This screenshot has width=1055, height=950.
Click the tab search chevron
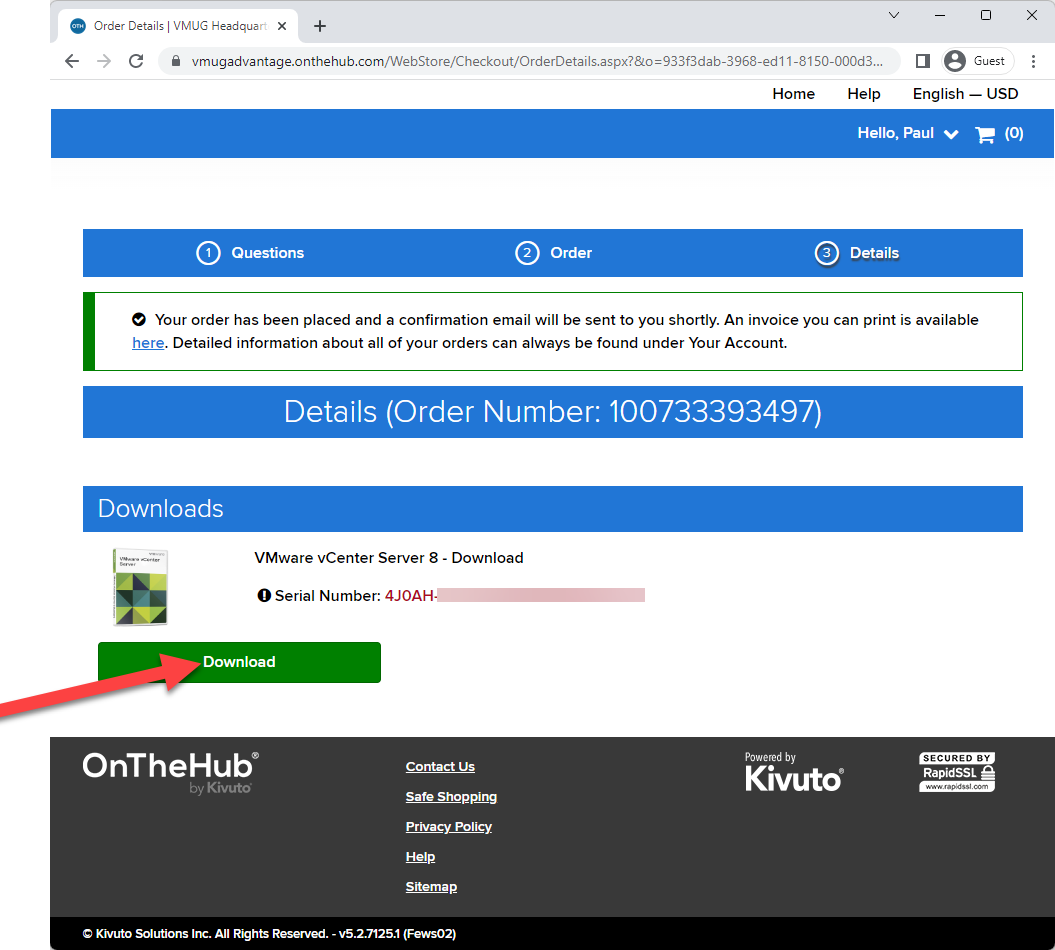894,15
